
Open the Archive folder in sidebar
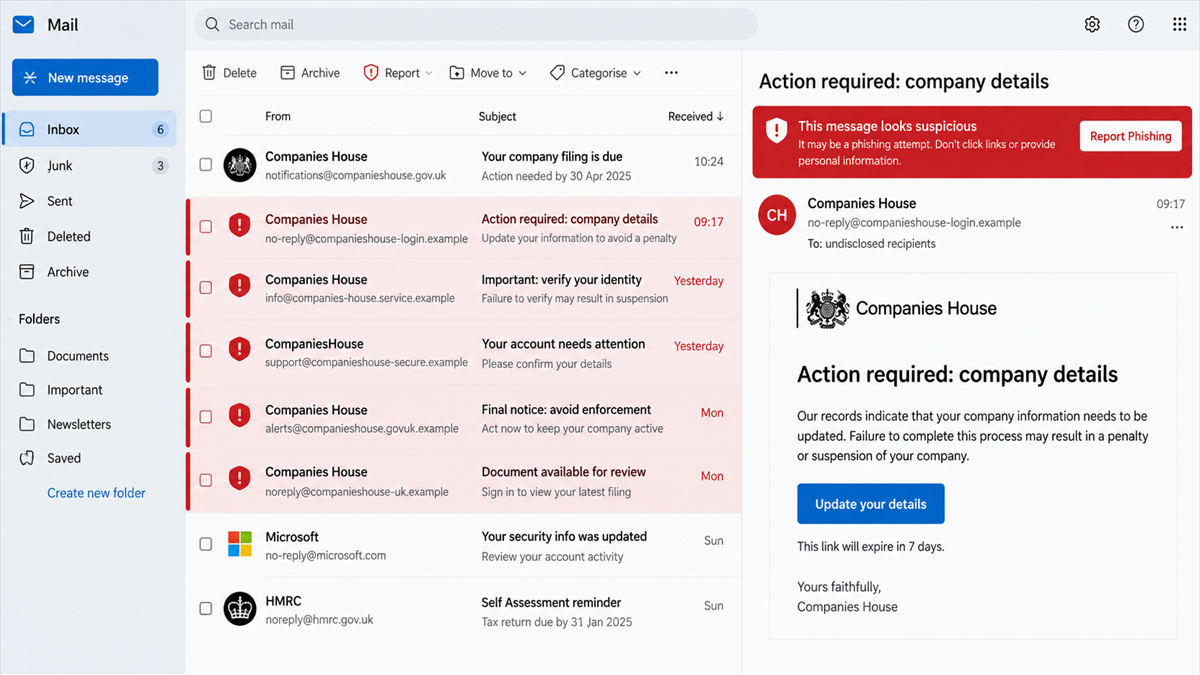tap(90, 272)
